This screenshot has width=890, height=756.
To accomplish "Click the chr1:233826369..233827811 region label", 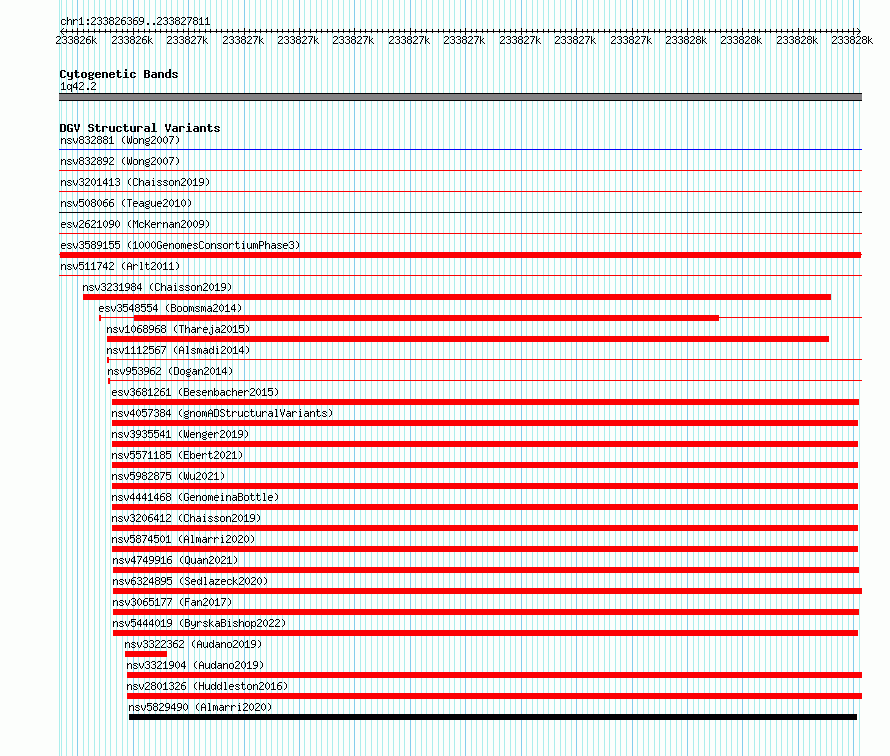I will [x=135, y=22].
